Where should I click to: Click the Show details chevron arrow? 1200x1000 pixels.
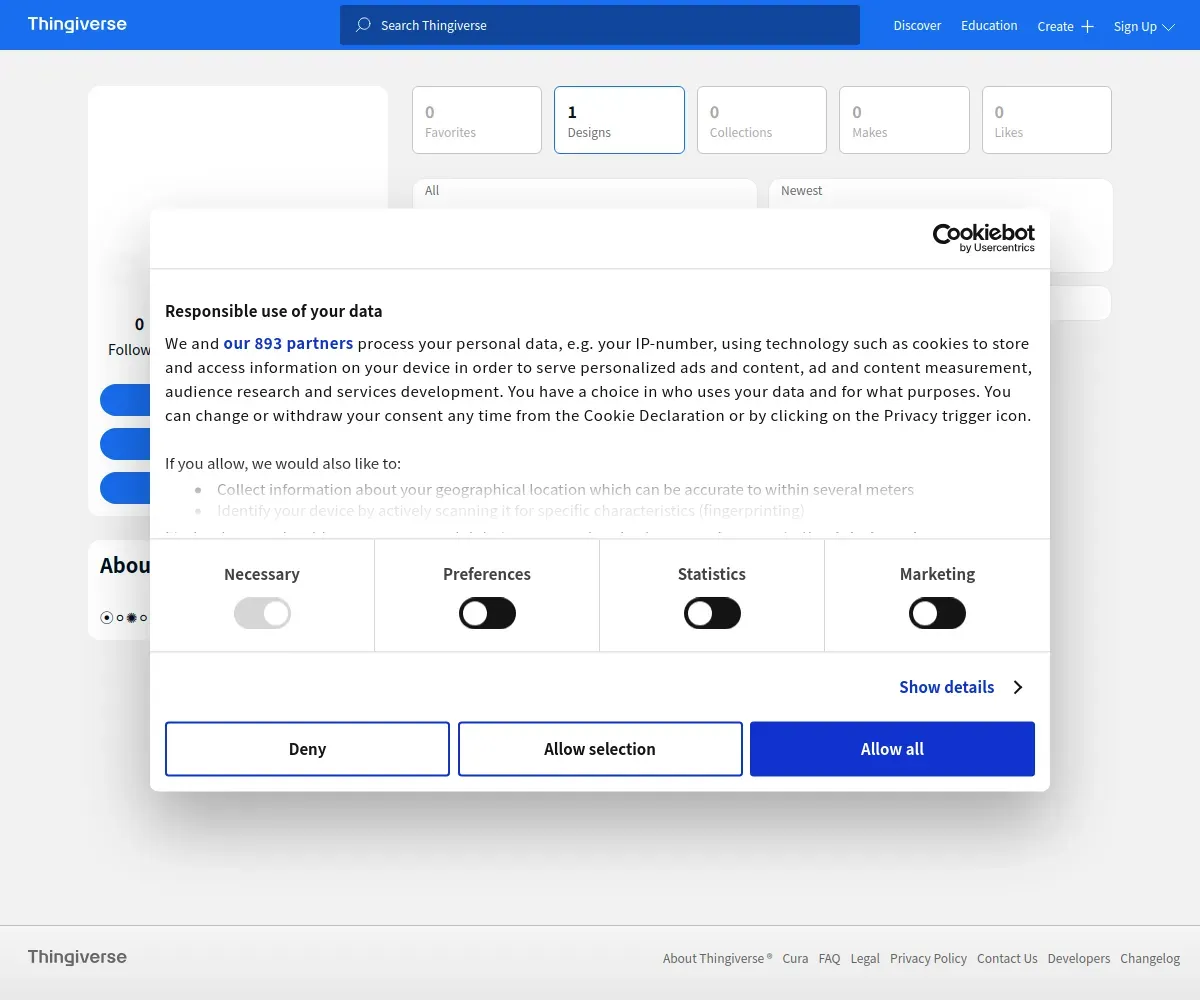[x=1018, y=687]
